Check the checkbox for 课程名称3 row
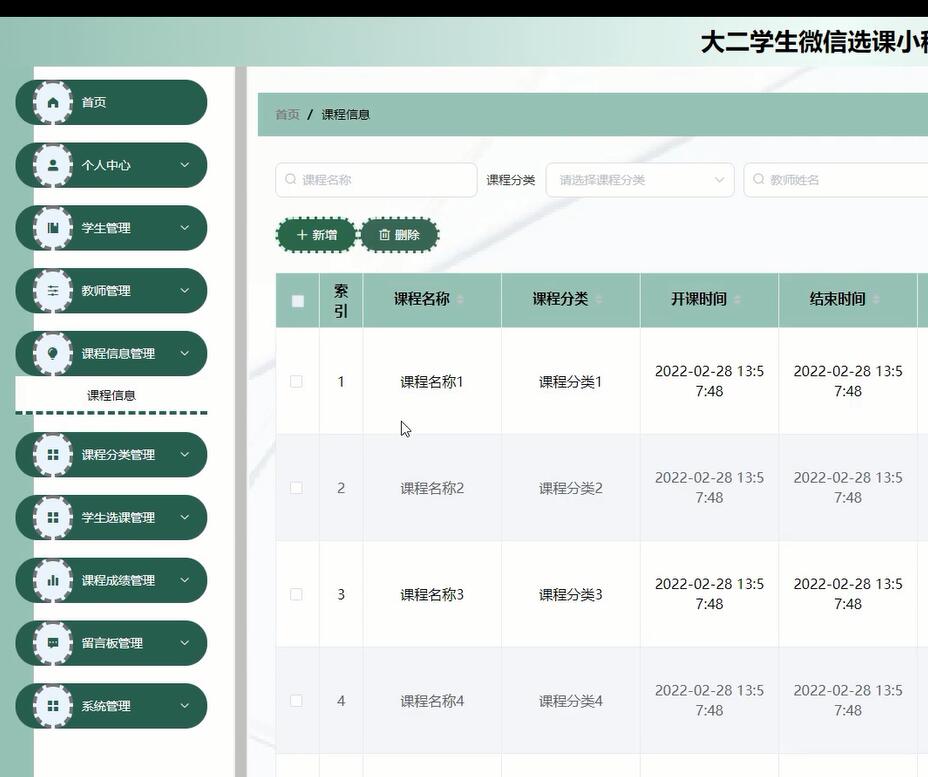The image size is (928, 777). (x=296, y=594)
